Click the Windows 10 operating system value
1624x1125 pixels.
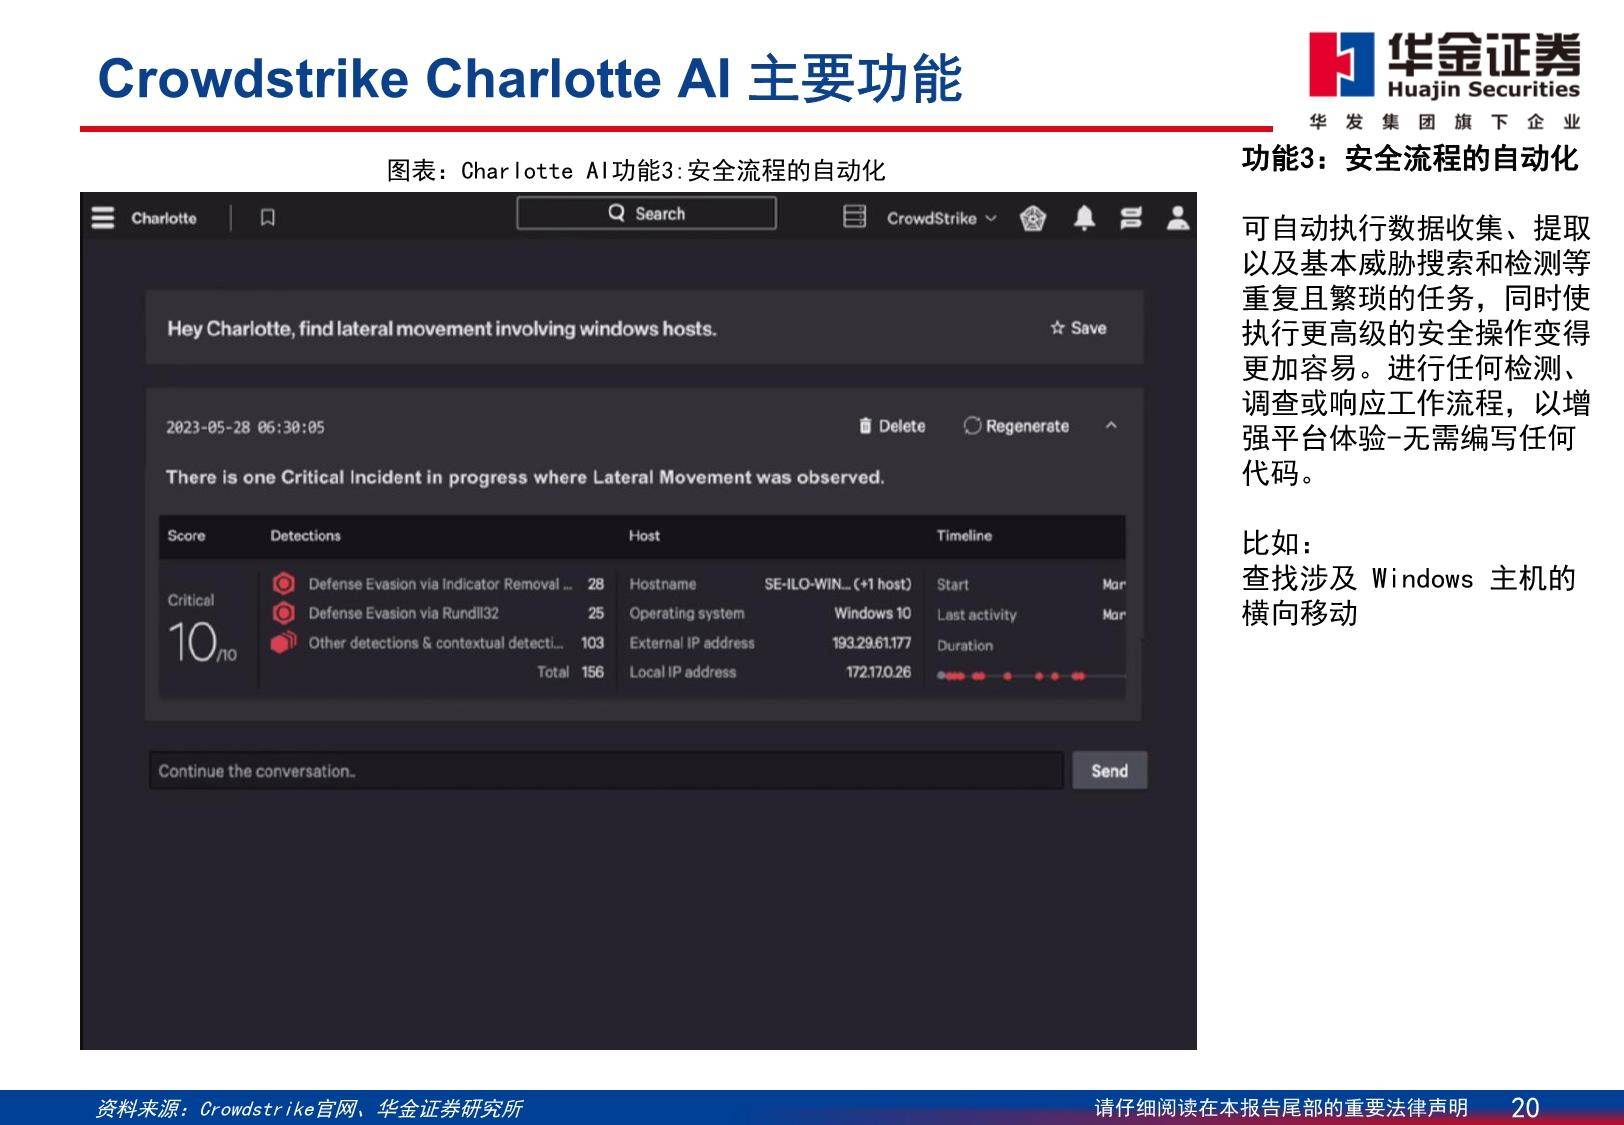coord(872,613)
